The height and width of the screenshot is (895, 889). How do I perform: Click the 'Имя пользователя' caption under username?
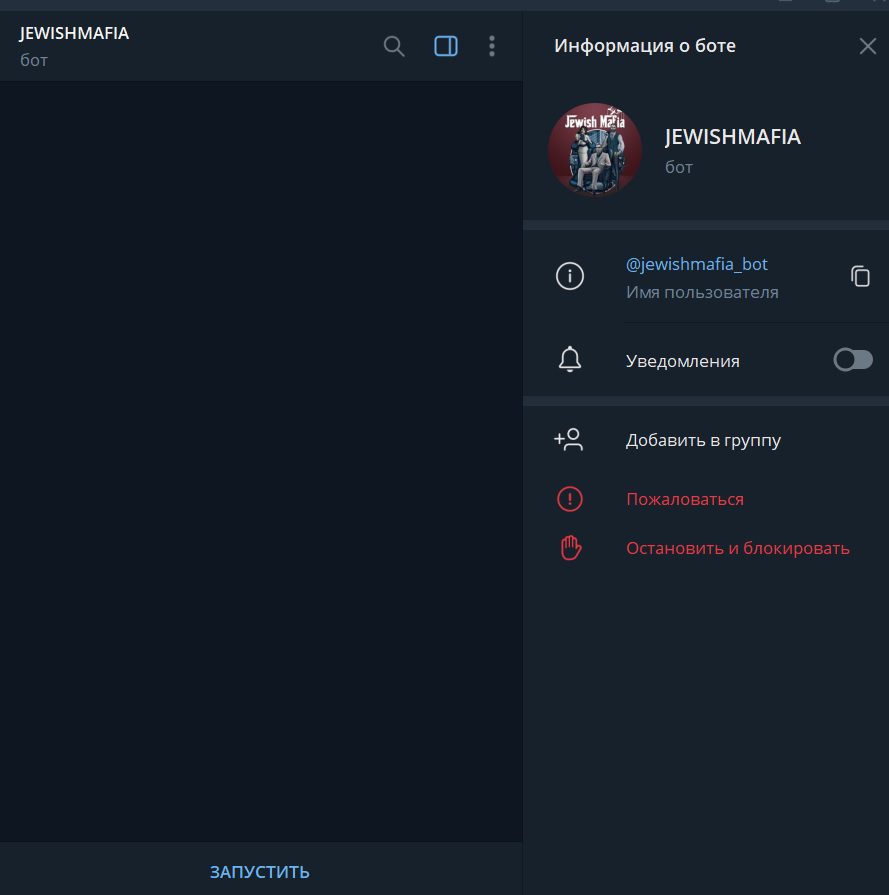pos(702,293)
